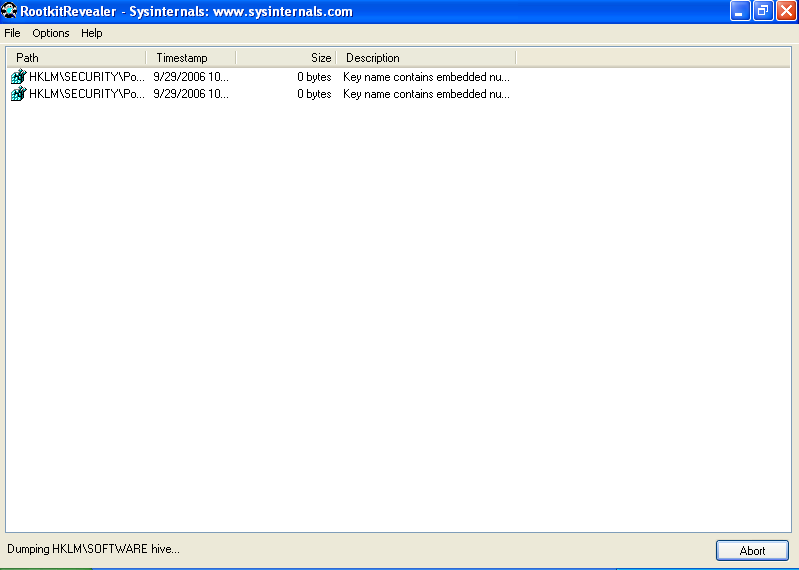Sort results by the Size column header

pyautogui.click(x=286, y=58)
